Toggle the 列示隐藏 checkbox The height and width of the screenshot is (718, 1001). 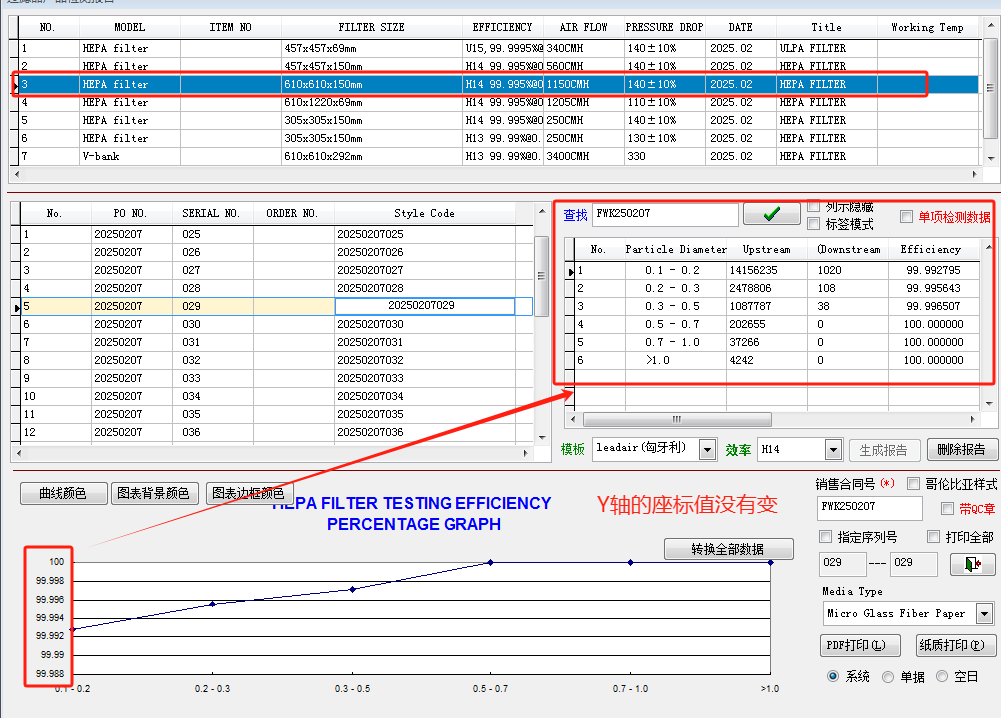(x=813, y=206)
